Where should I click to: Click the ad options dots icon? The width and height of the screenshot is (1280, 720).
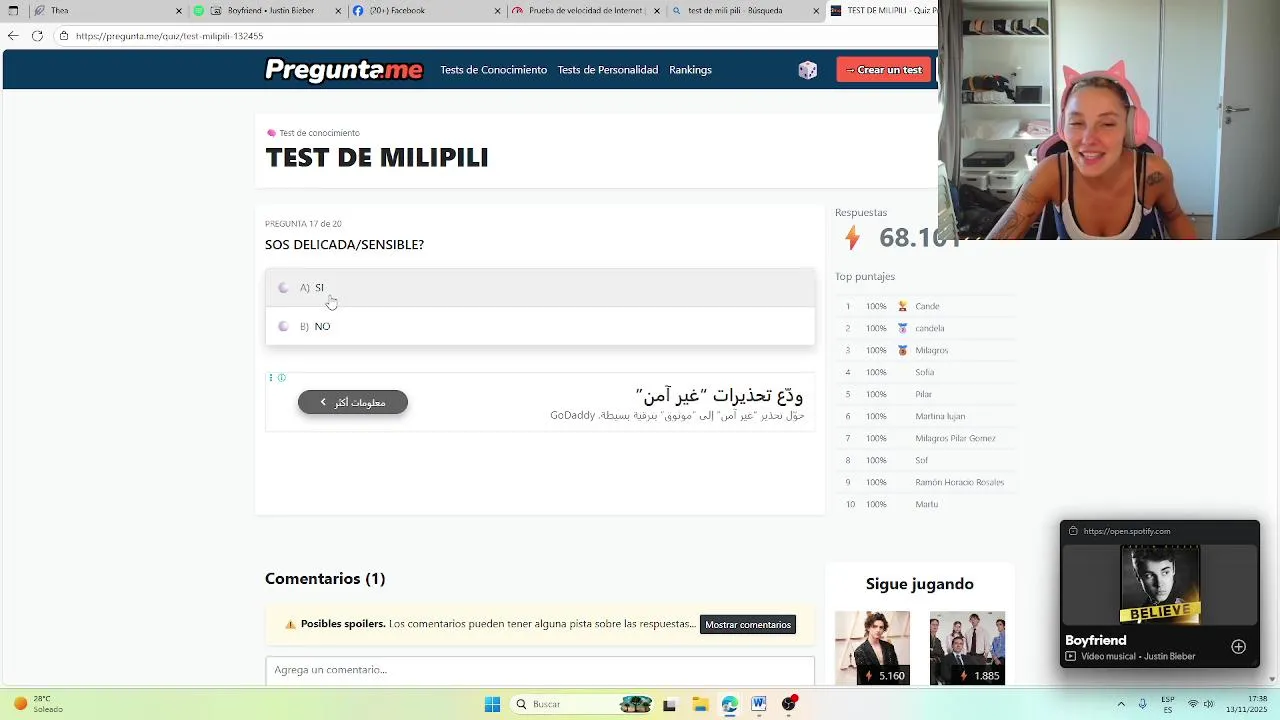[270, 378]
